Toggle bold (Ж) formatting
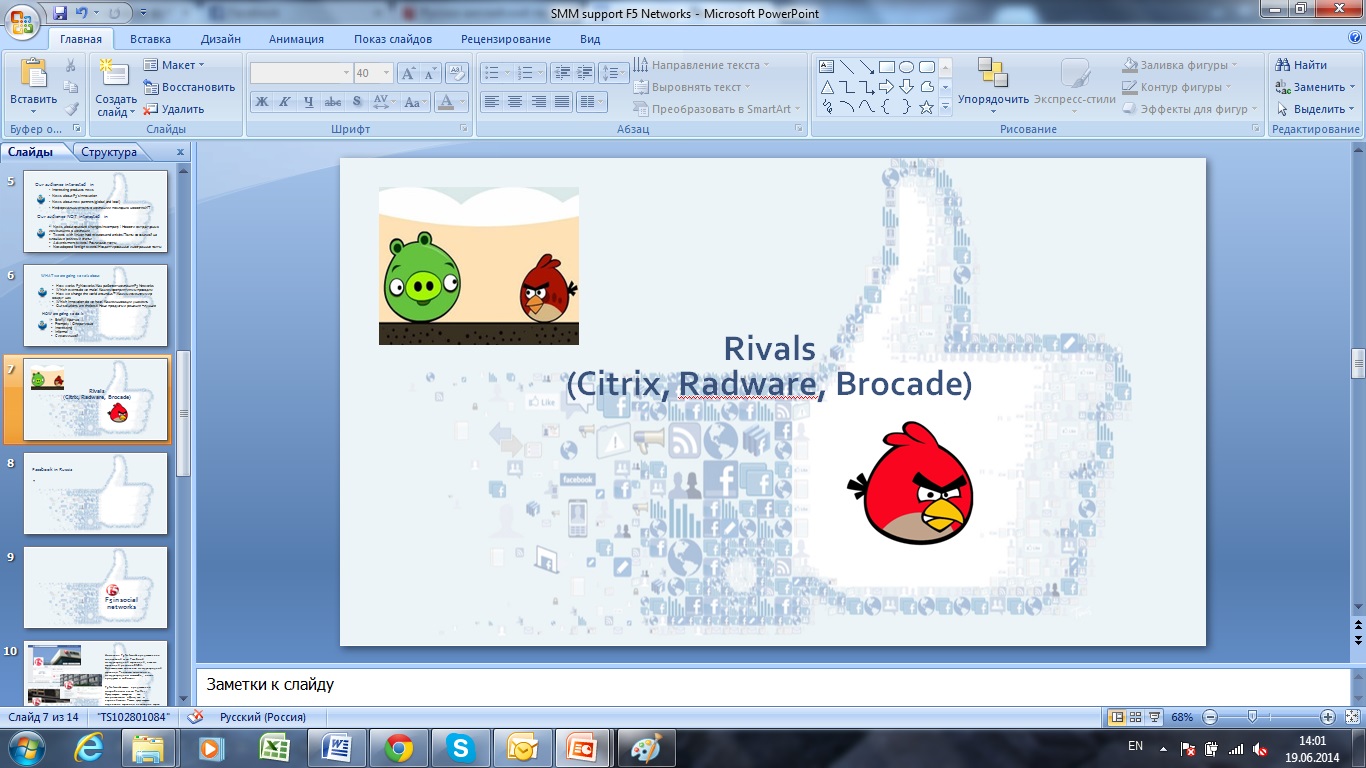 point(262,102)
